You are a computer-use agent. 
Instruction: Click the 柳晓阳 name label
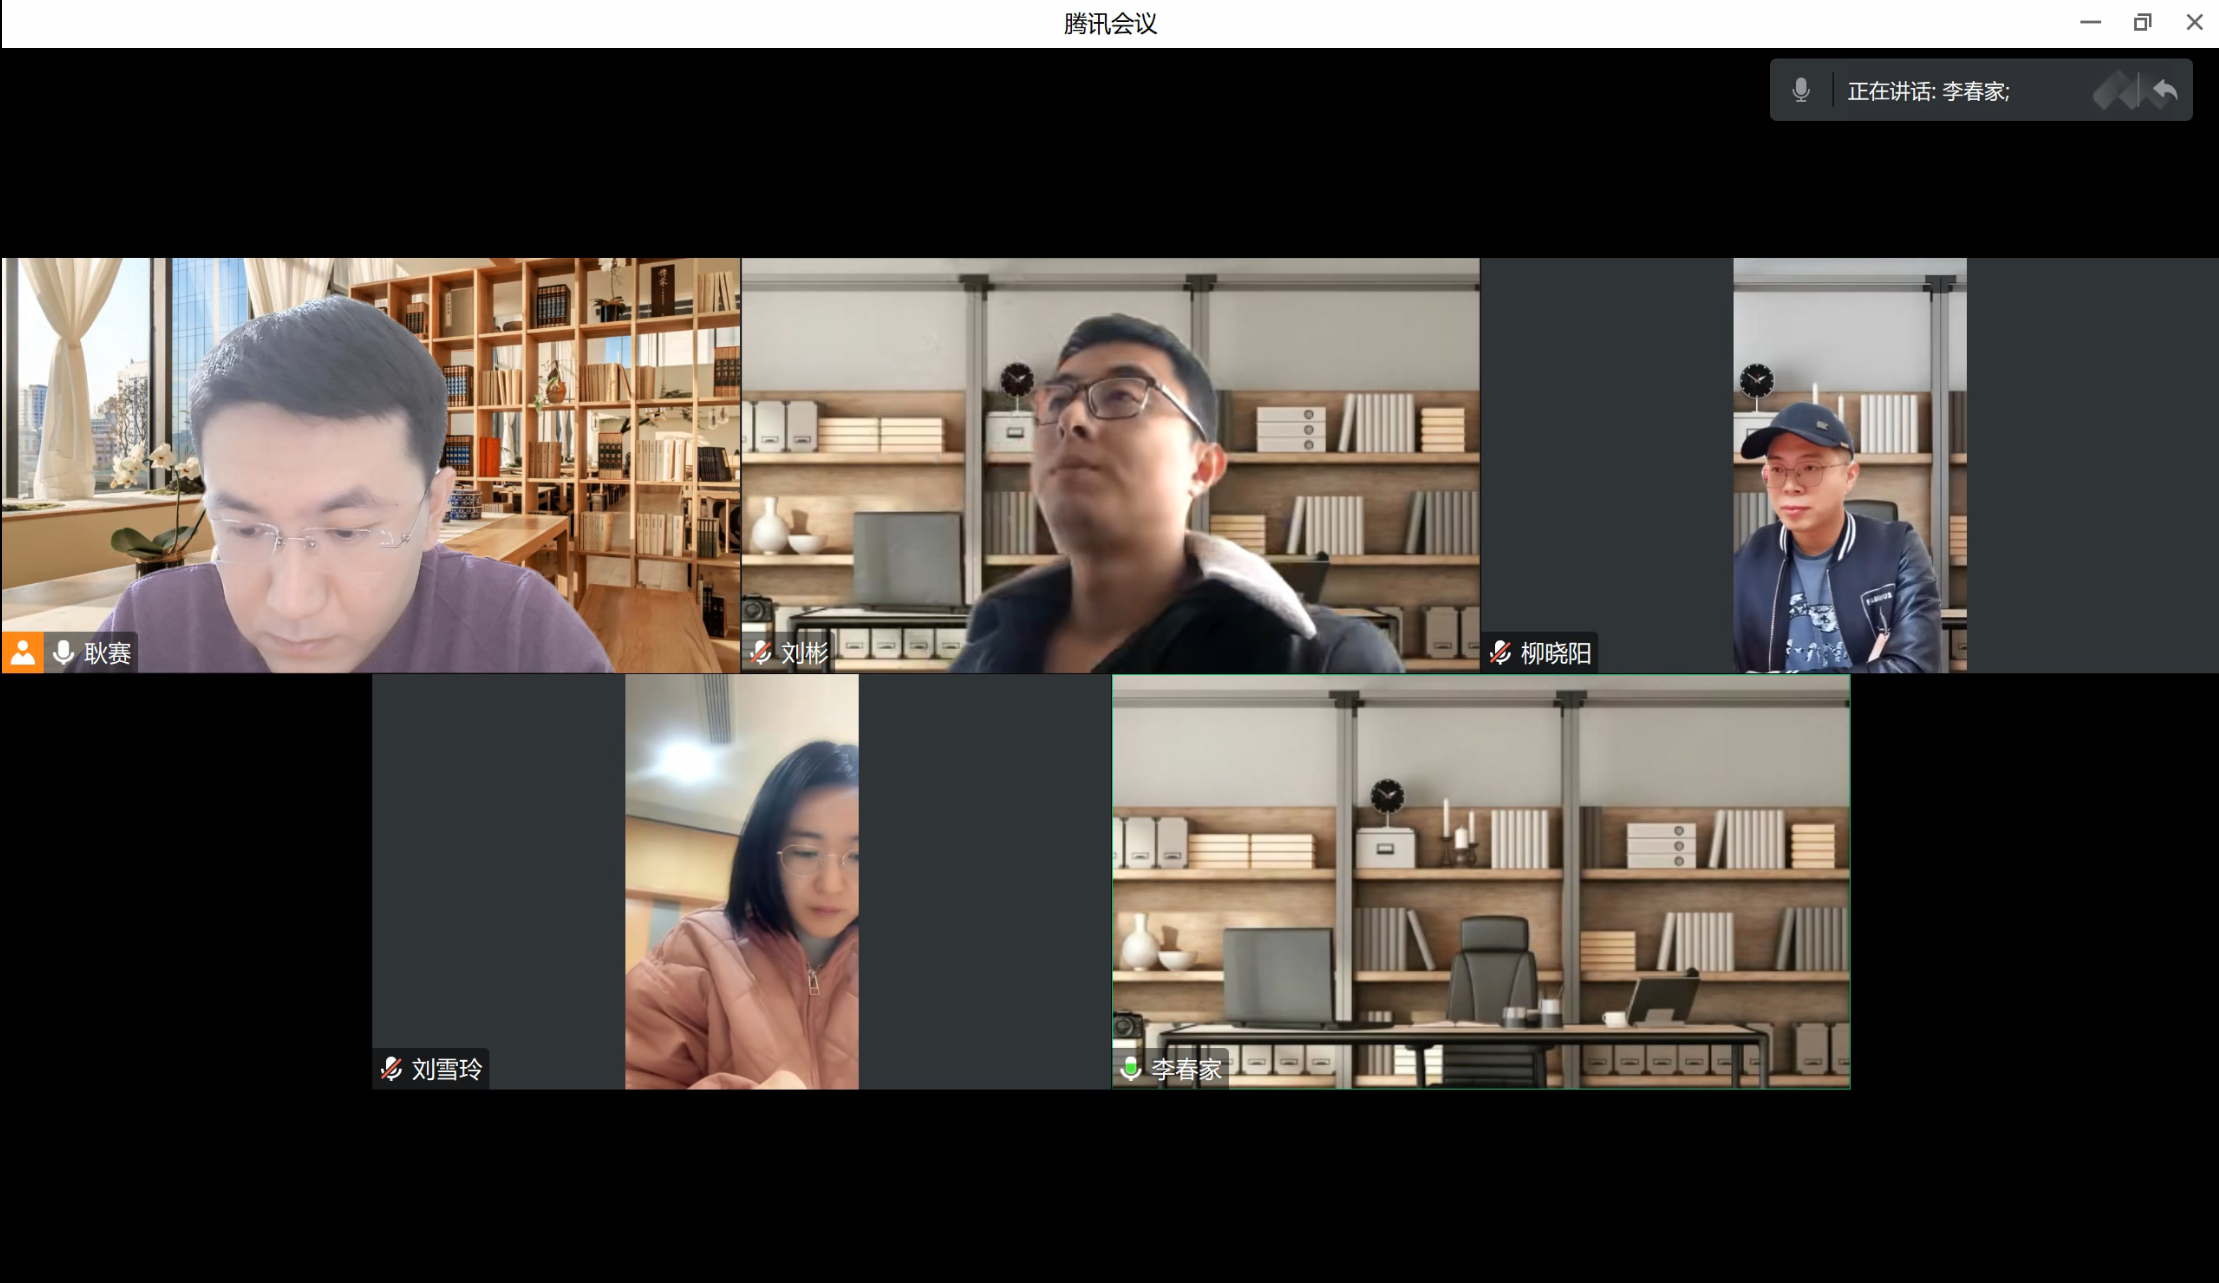(x=1555, y=653)
